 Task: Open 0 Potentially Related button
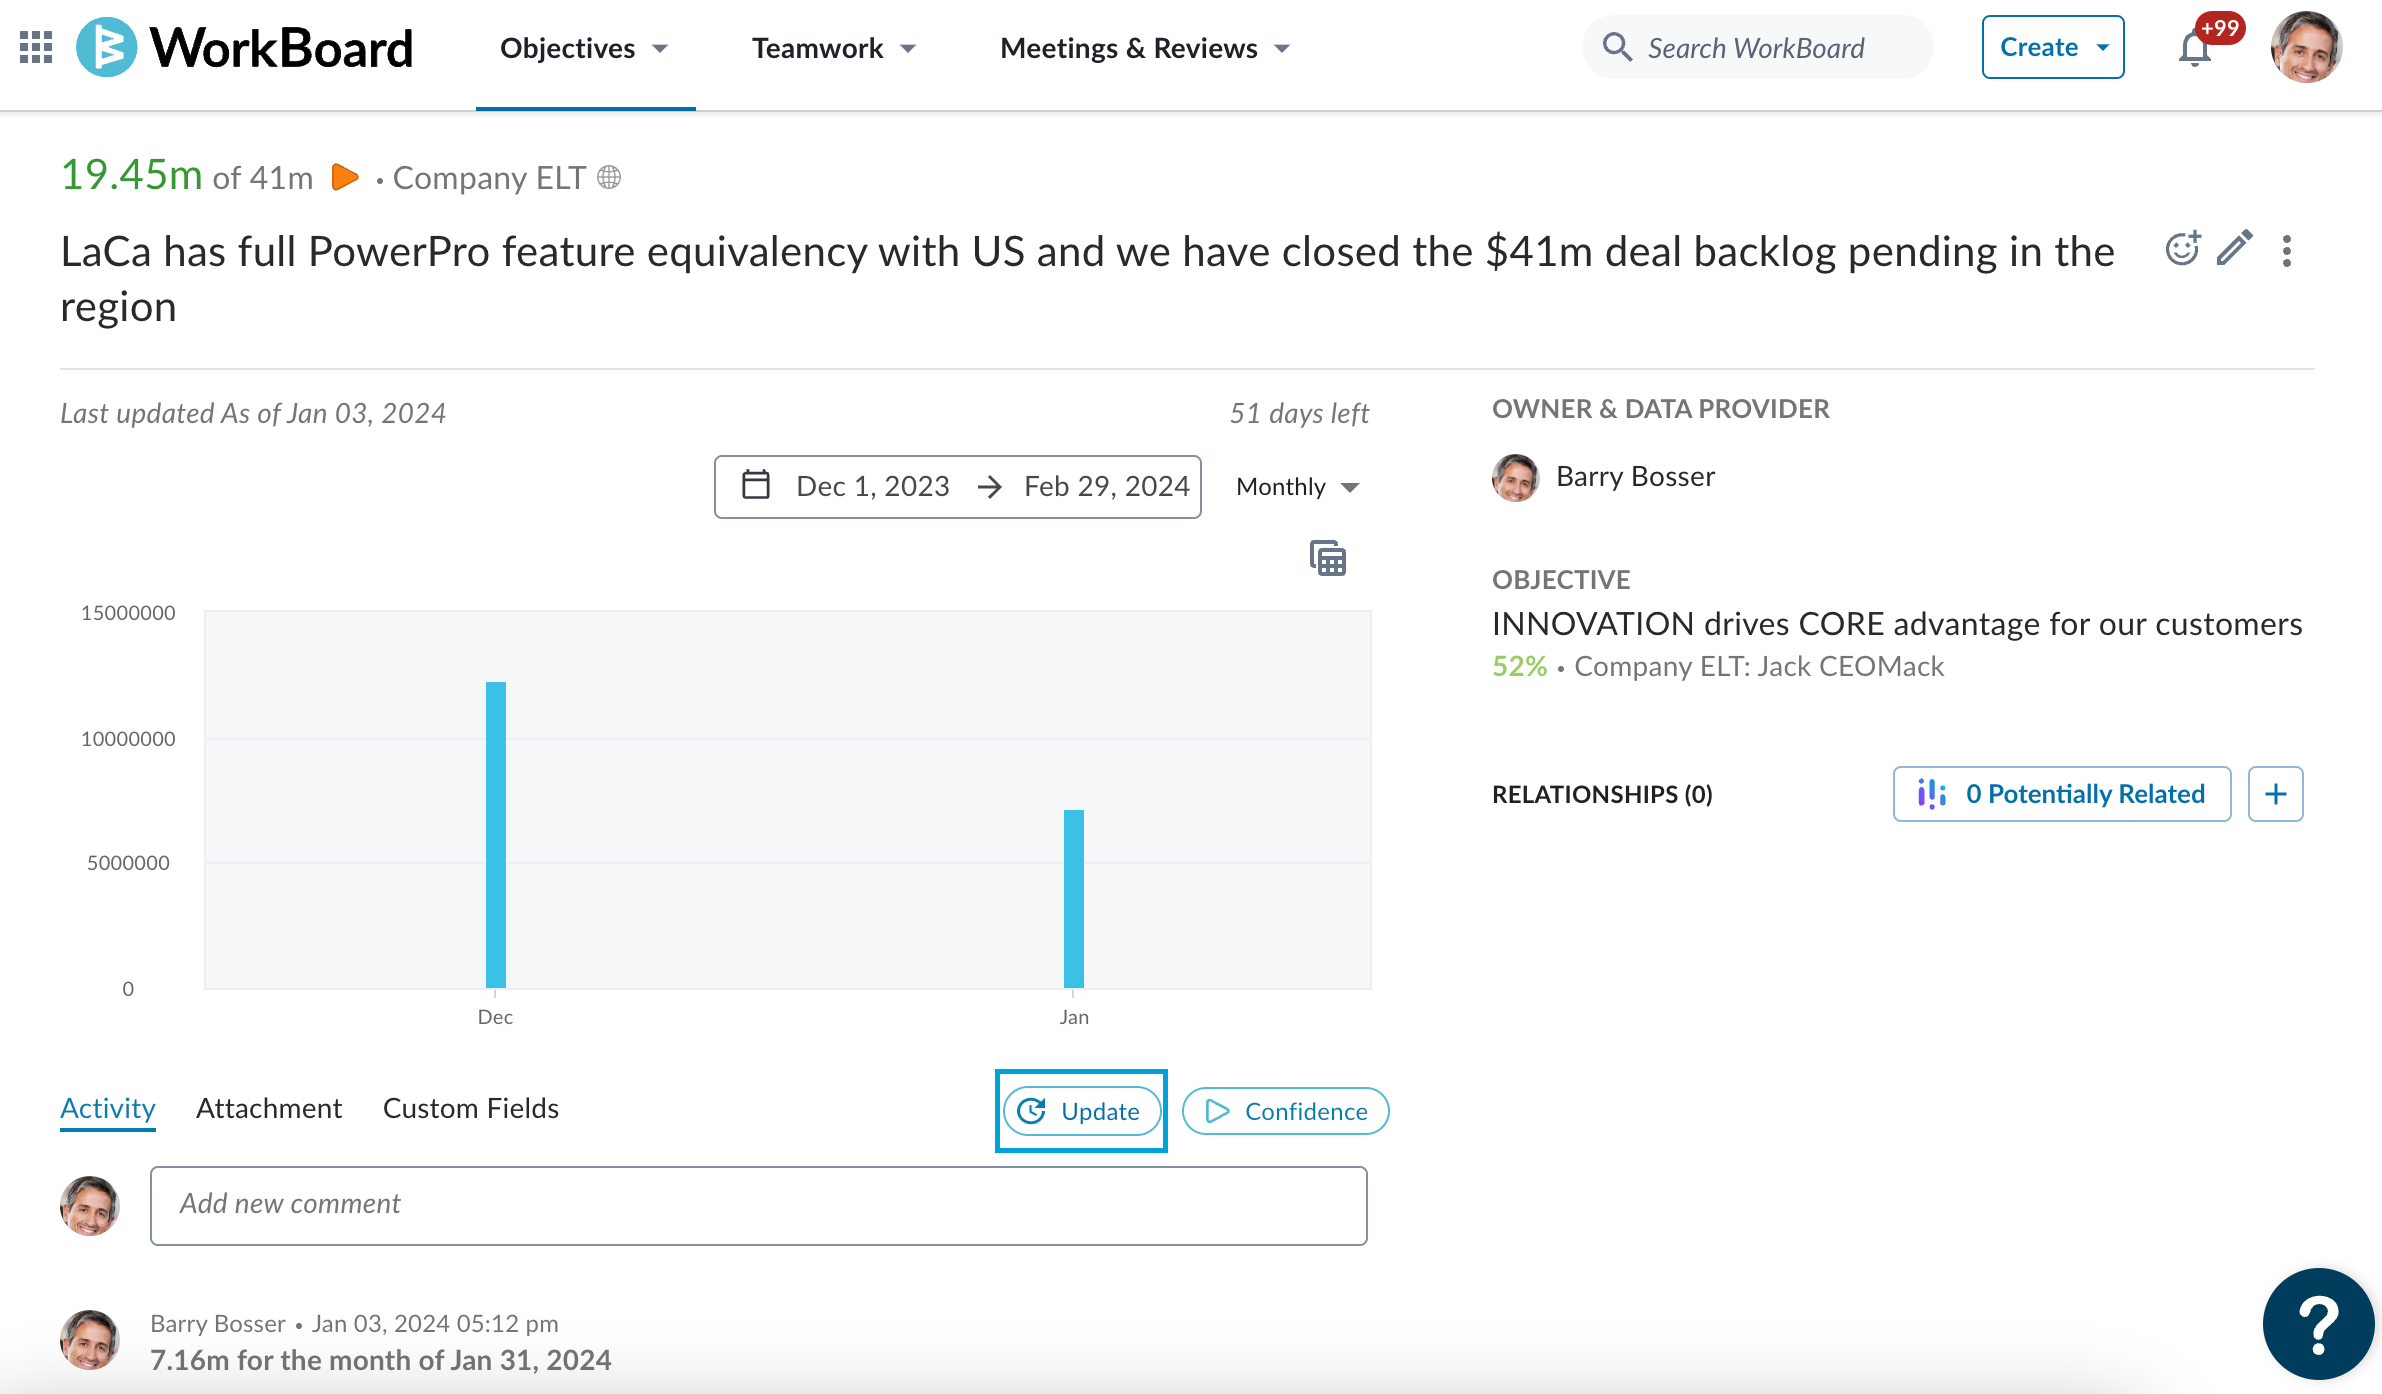pos(2062,794)
